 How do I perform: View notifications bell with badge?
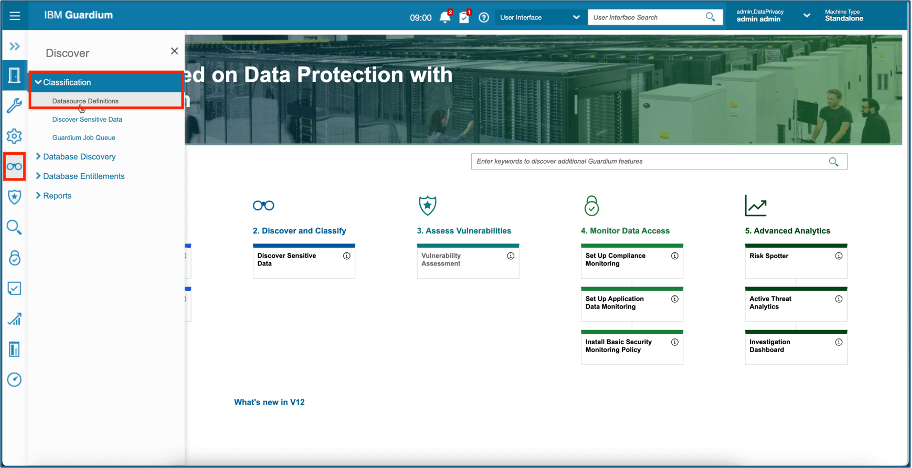point(446,17)
